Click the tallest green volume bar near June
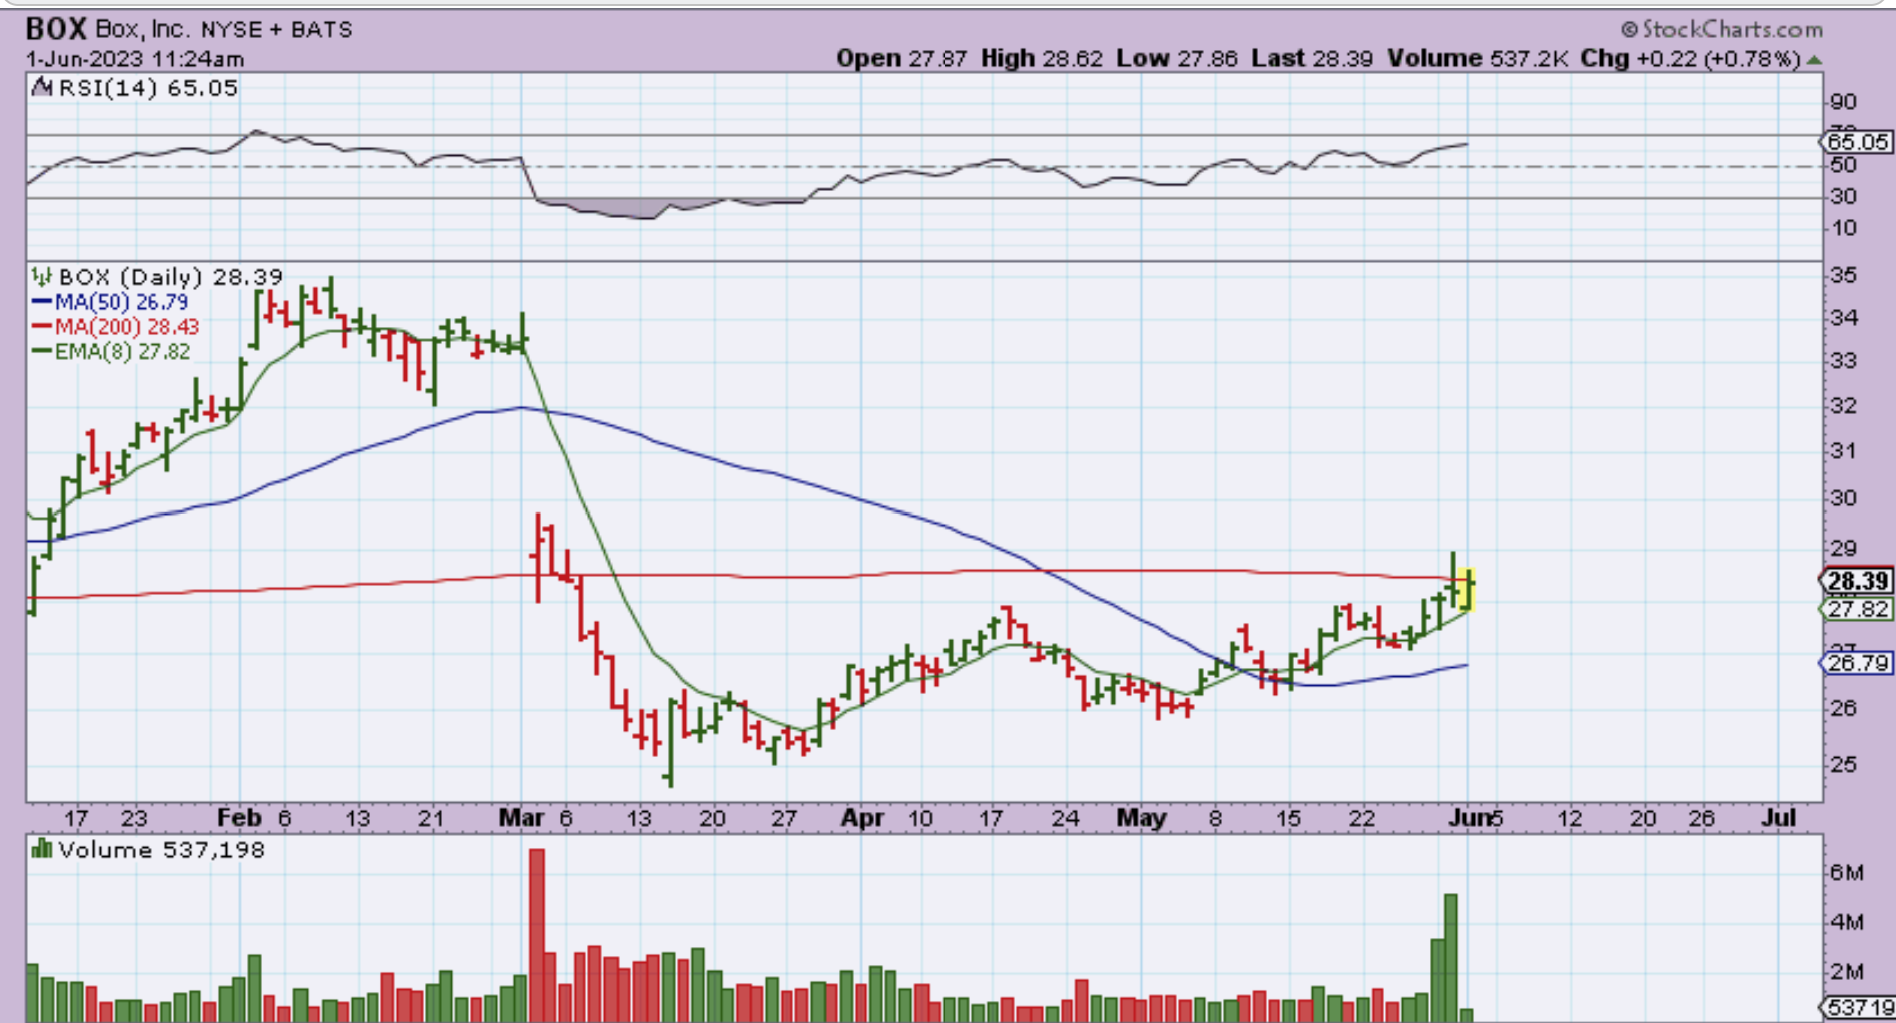Screen dimensions: 1896x1023 (1451, 957)
